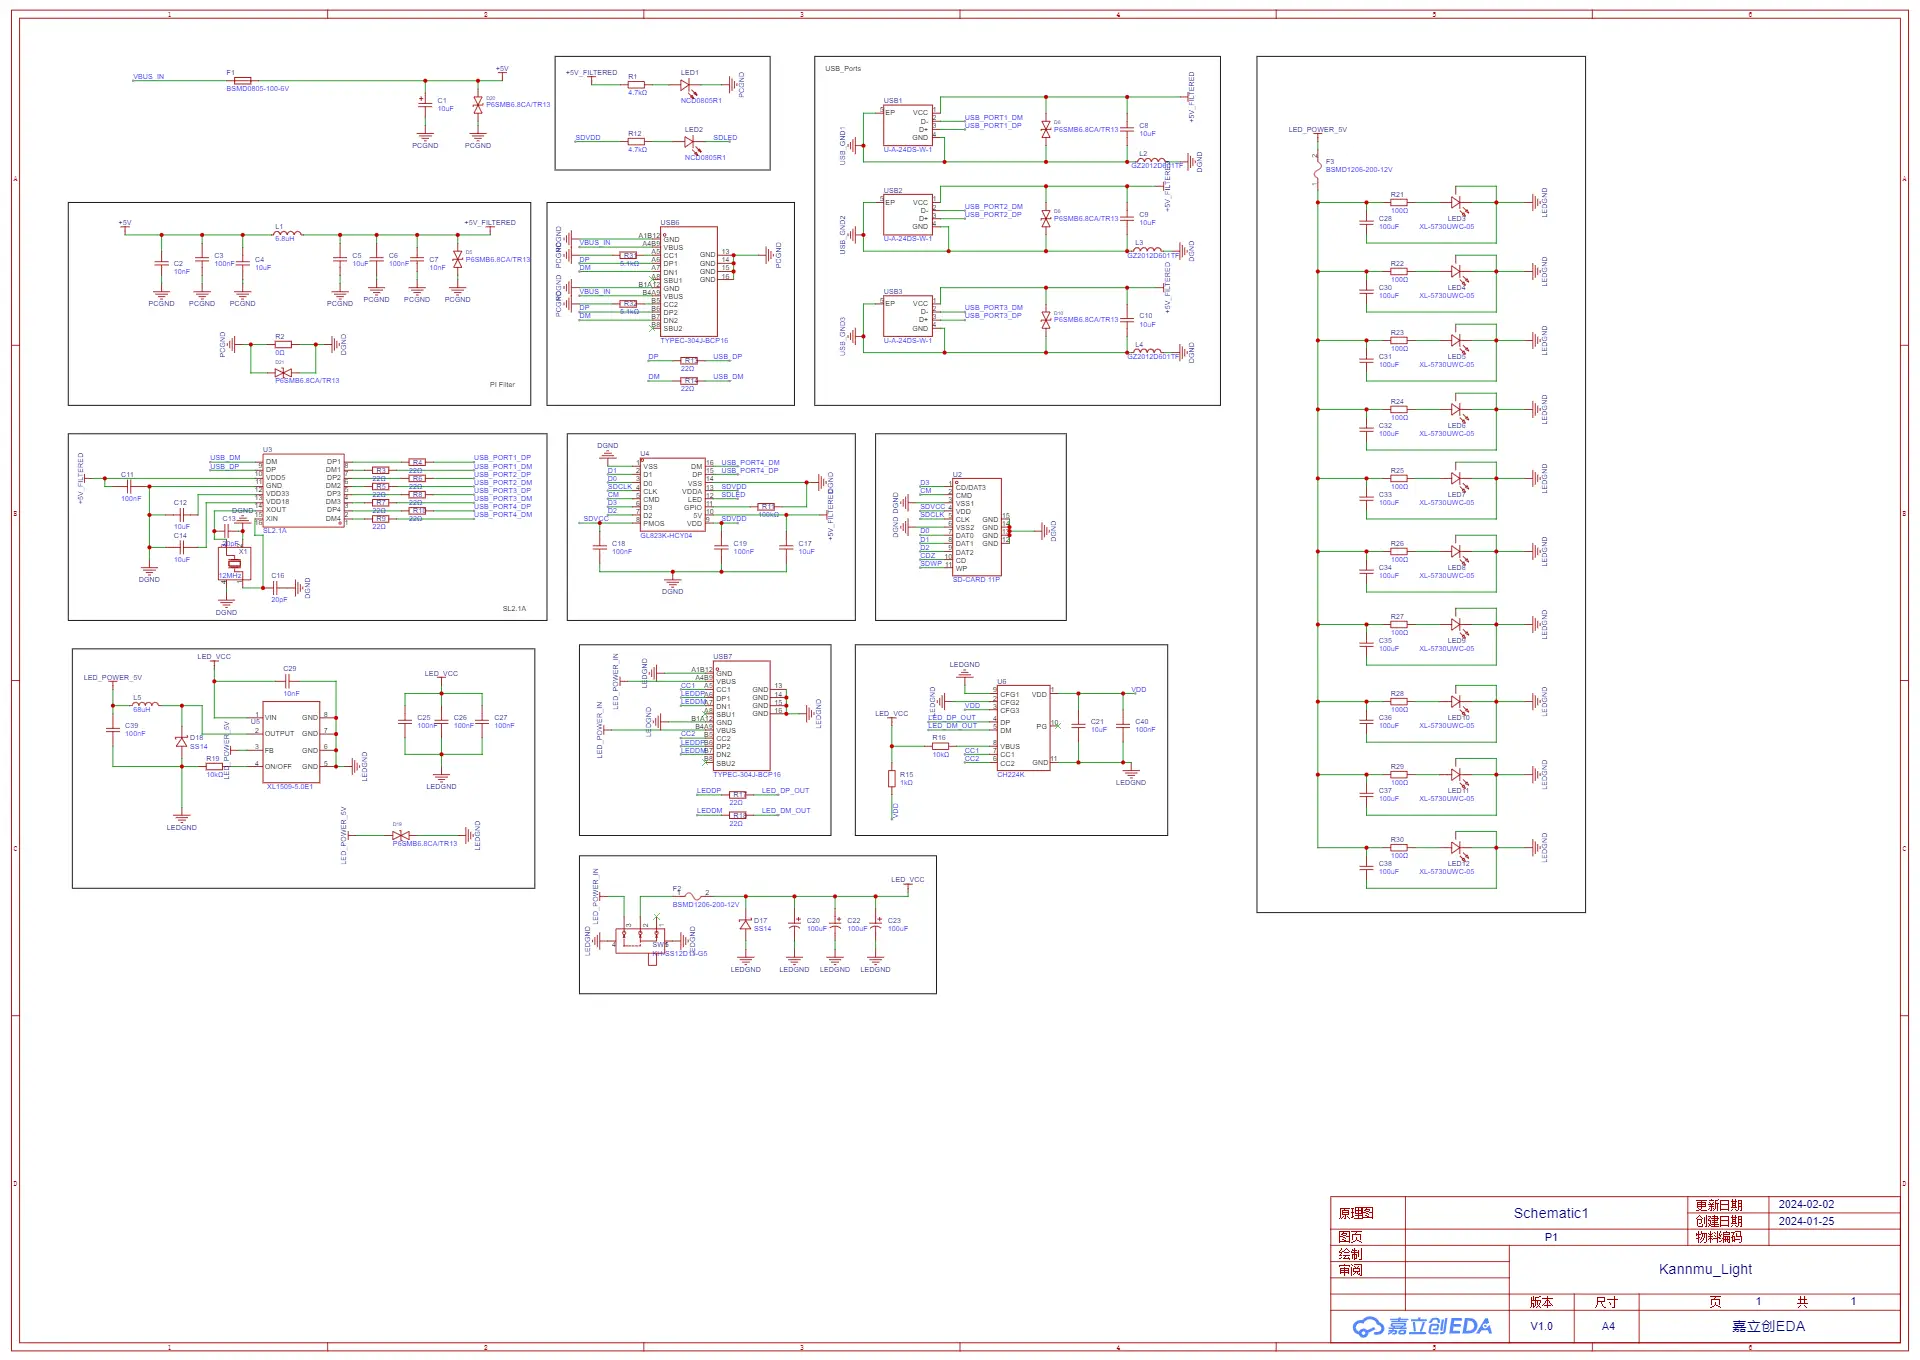Select USB7 Type-C connector symbol
Screen dimensions: 1920x1360
click(741, 716)
